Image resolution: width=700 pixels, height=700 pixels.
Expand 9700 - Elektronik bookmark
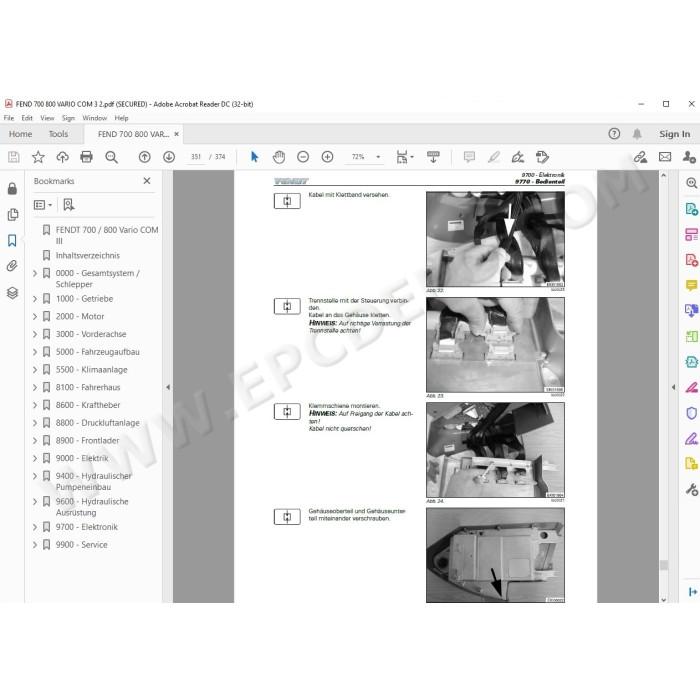pyautogui.click(x=35, y=527)
